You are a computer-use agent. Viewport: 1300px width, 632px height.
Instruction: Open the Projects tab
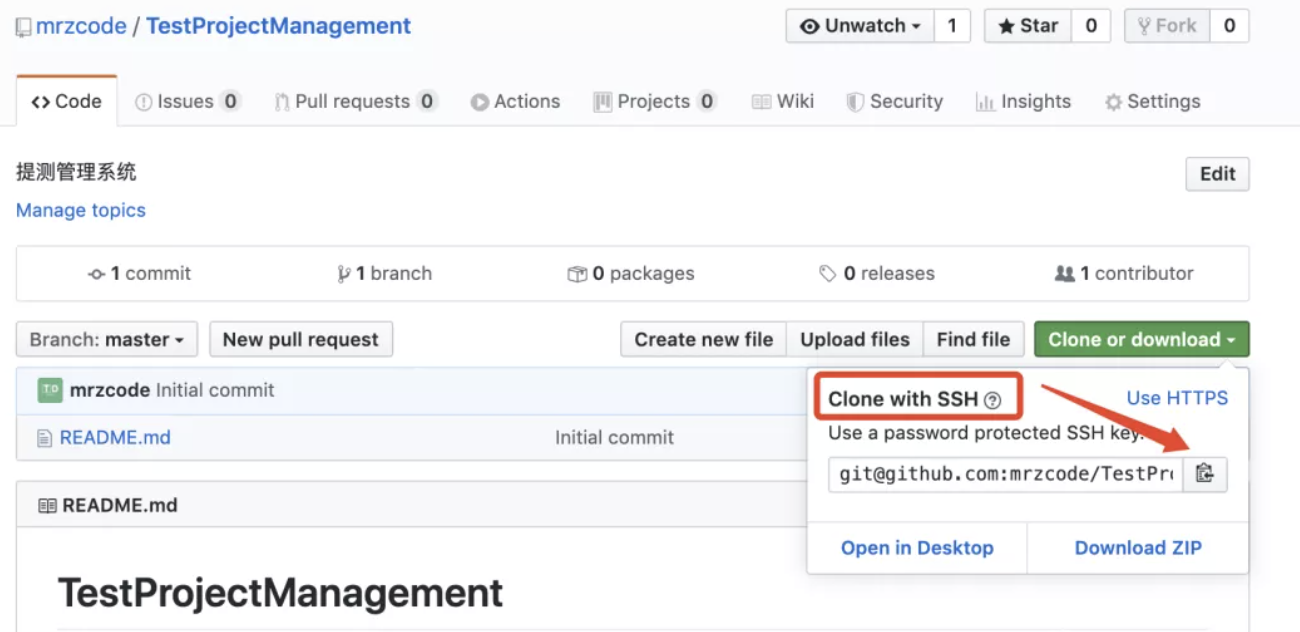coord(655,101)
